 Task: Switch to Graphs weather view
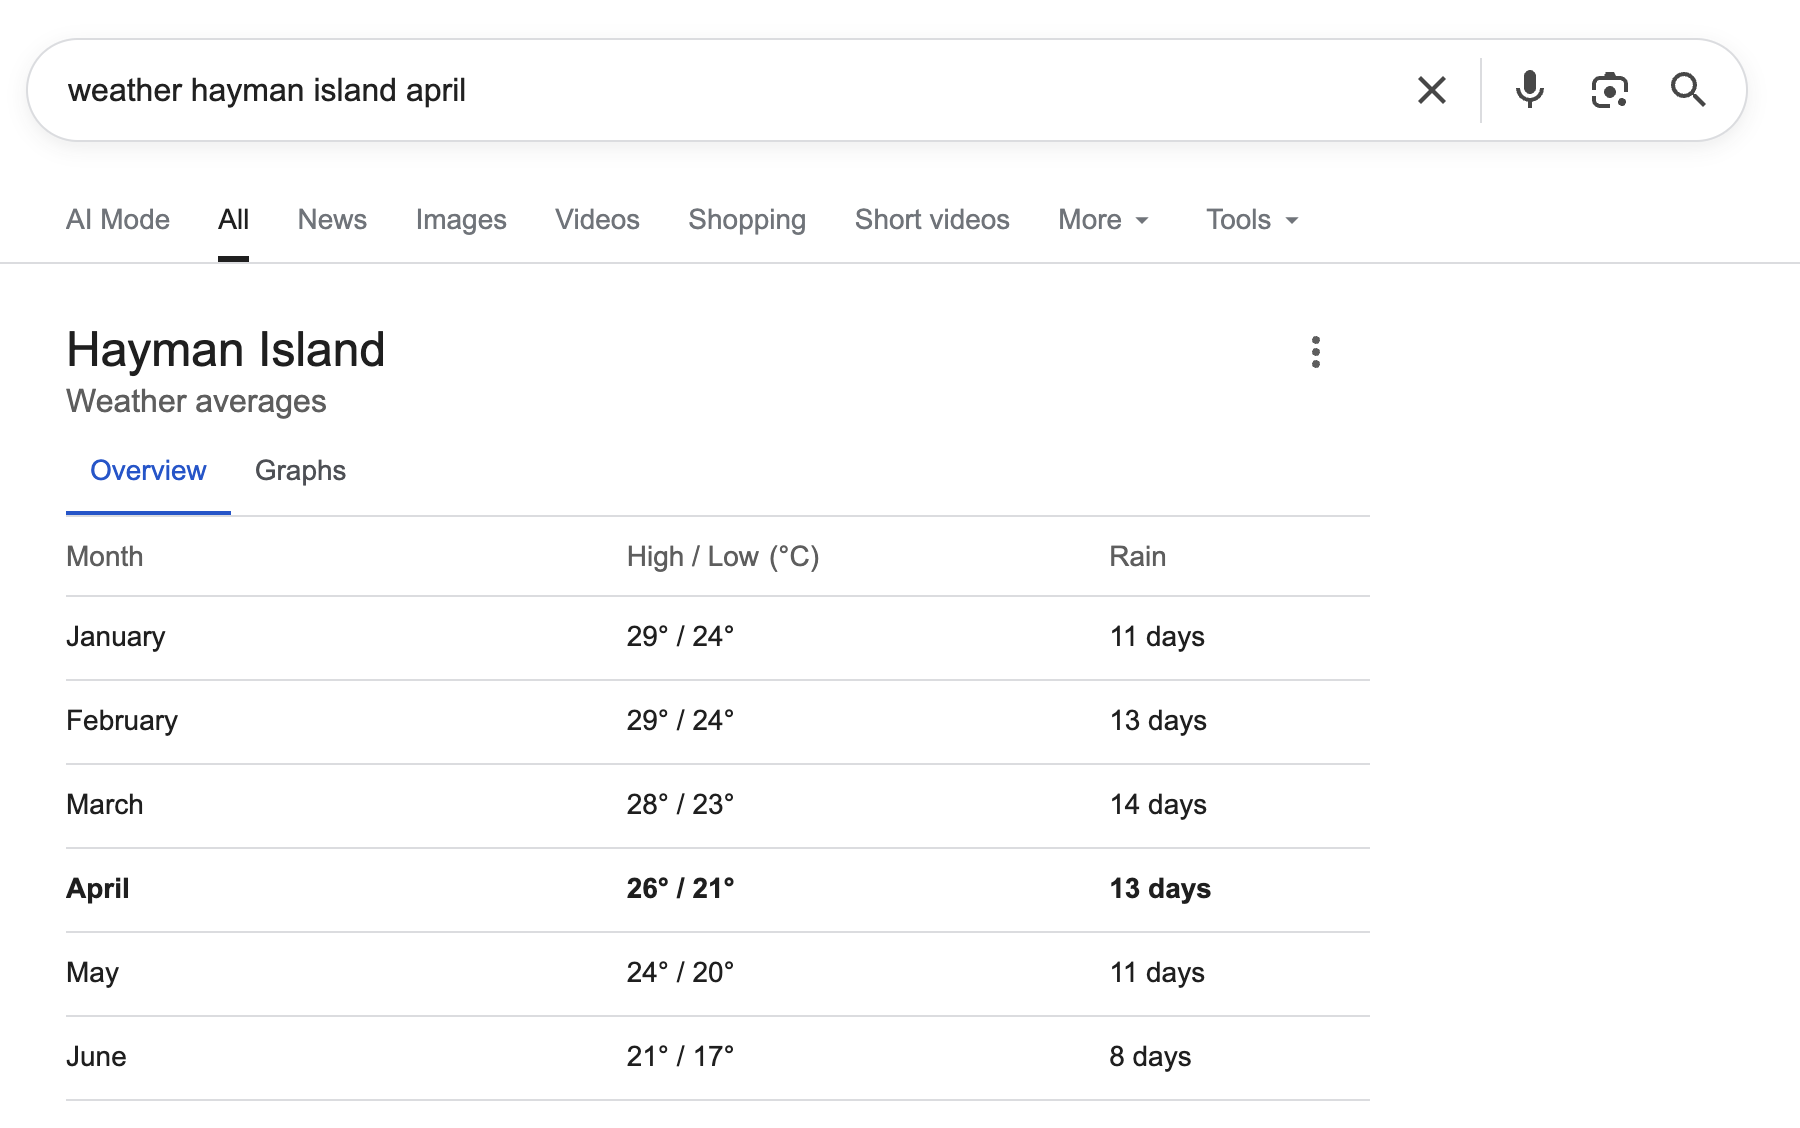pyautogui.click(x=300, y=471)
